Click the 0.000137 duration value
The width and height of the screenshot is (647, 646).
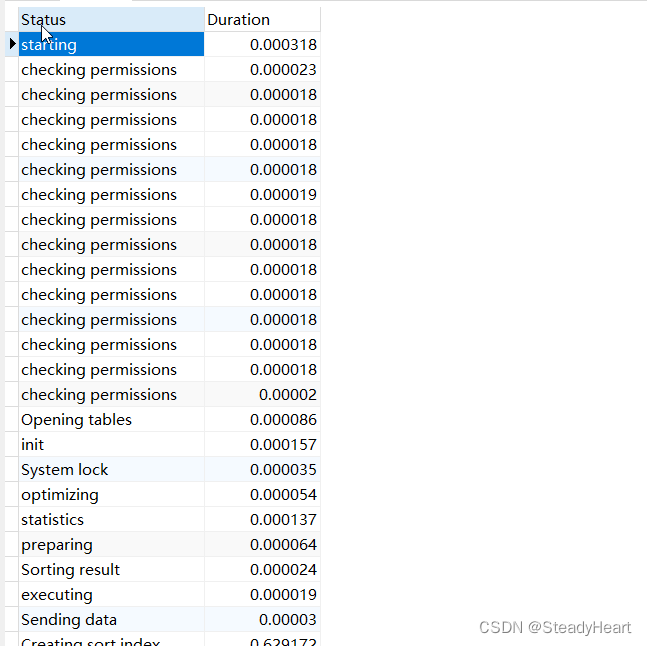coord(283,519)
